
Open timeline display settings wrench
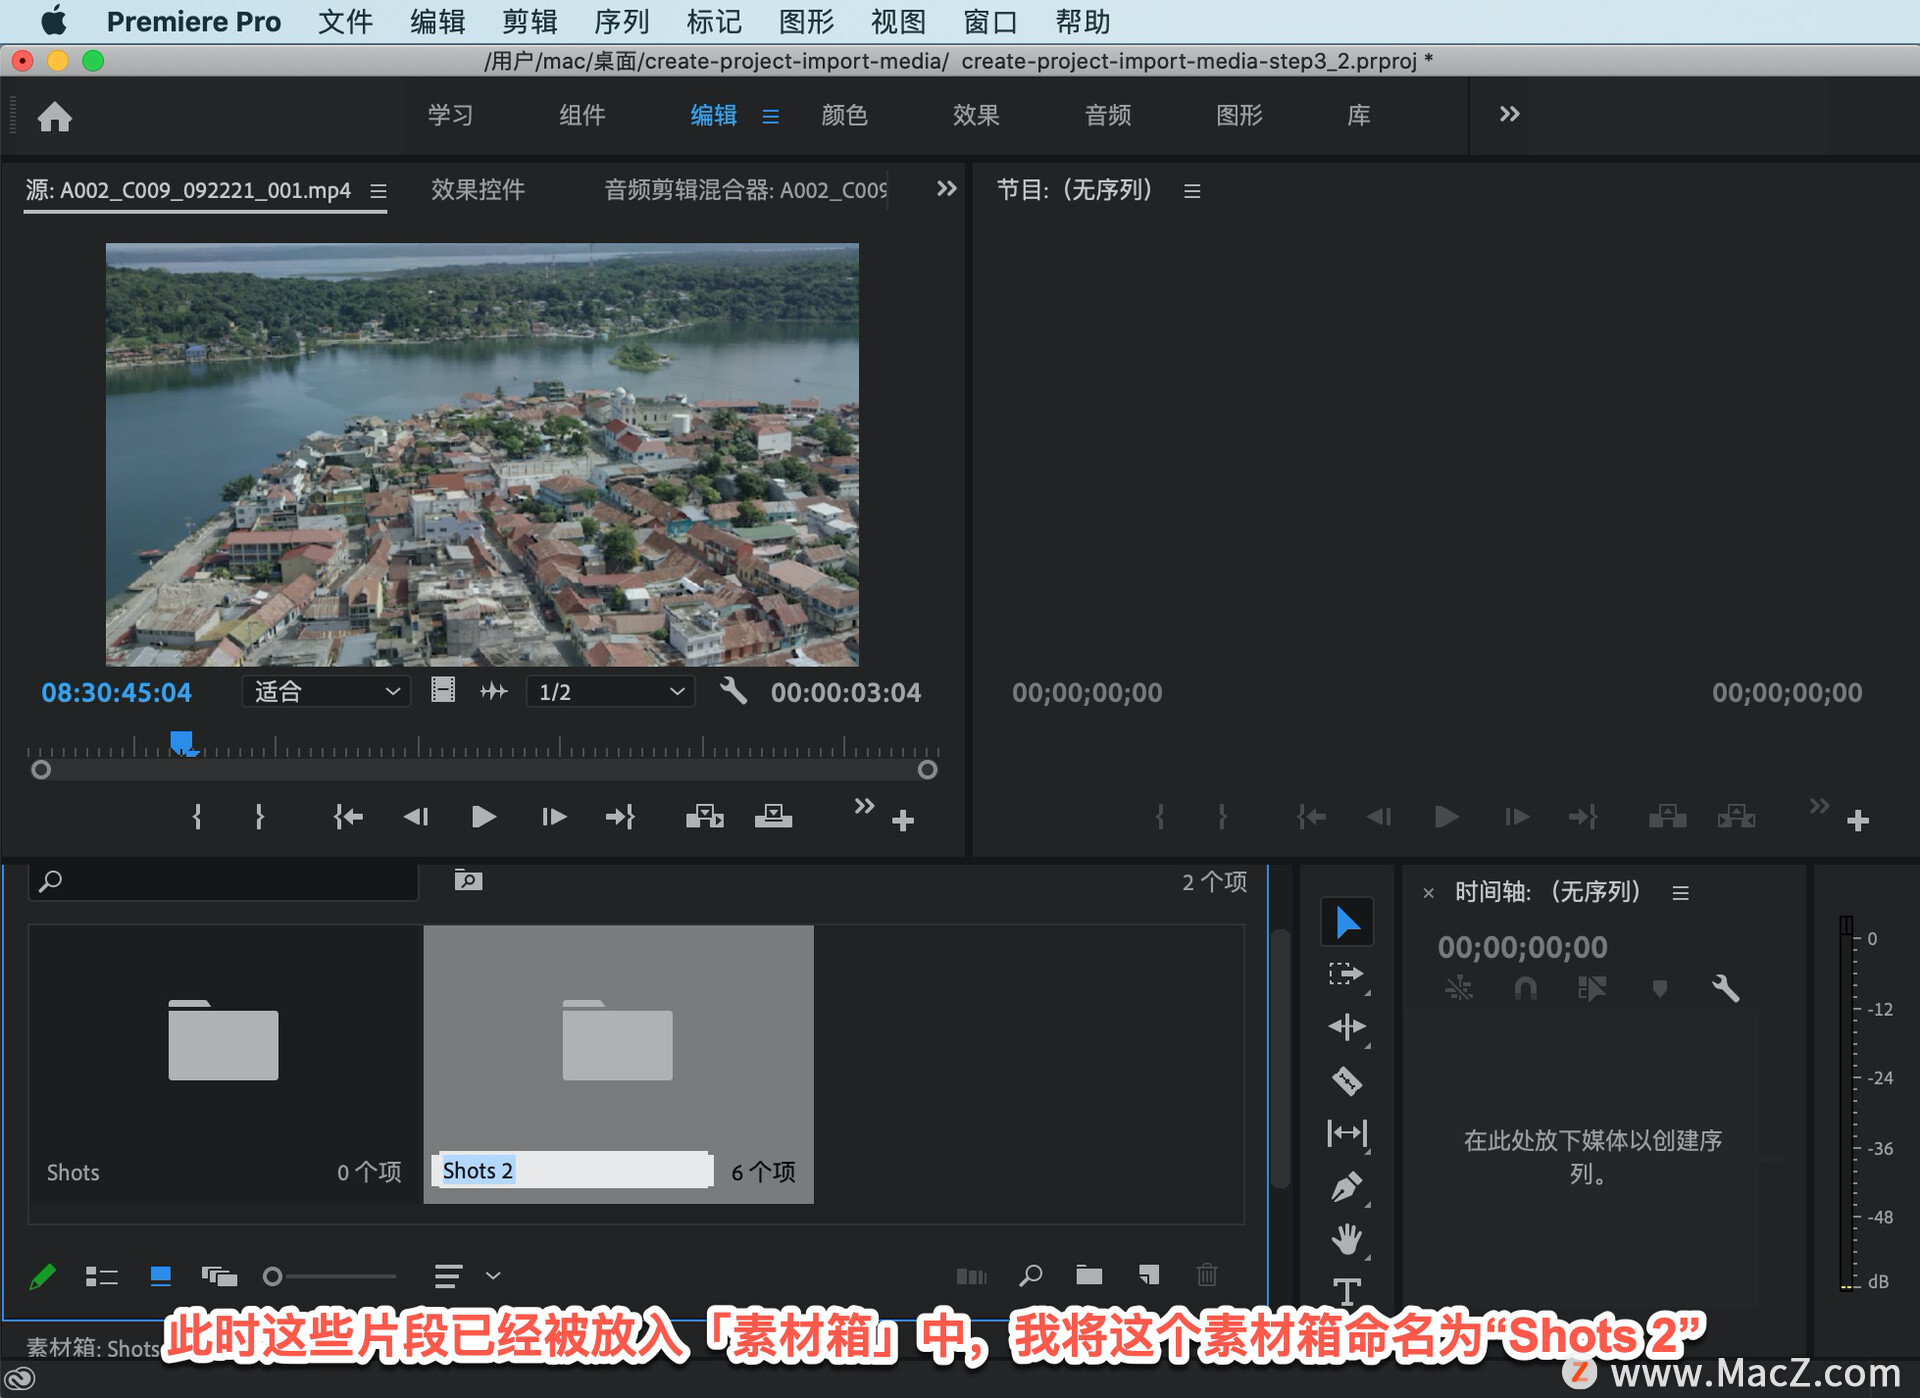pos(1725,989)
